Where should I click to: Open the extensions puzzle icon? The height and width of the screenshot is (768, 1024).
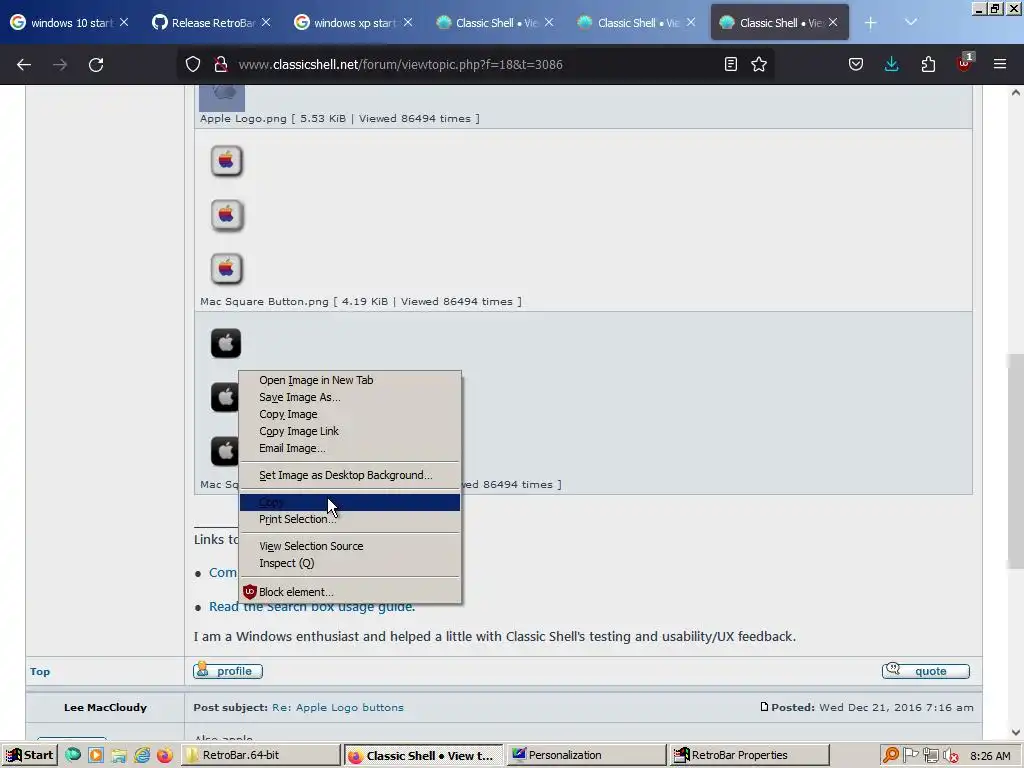(x=928, y=64)
